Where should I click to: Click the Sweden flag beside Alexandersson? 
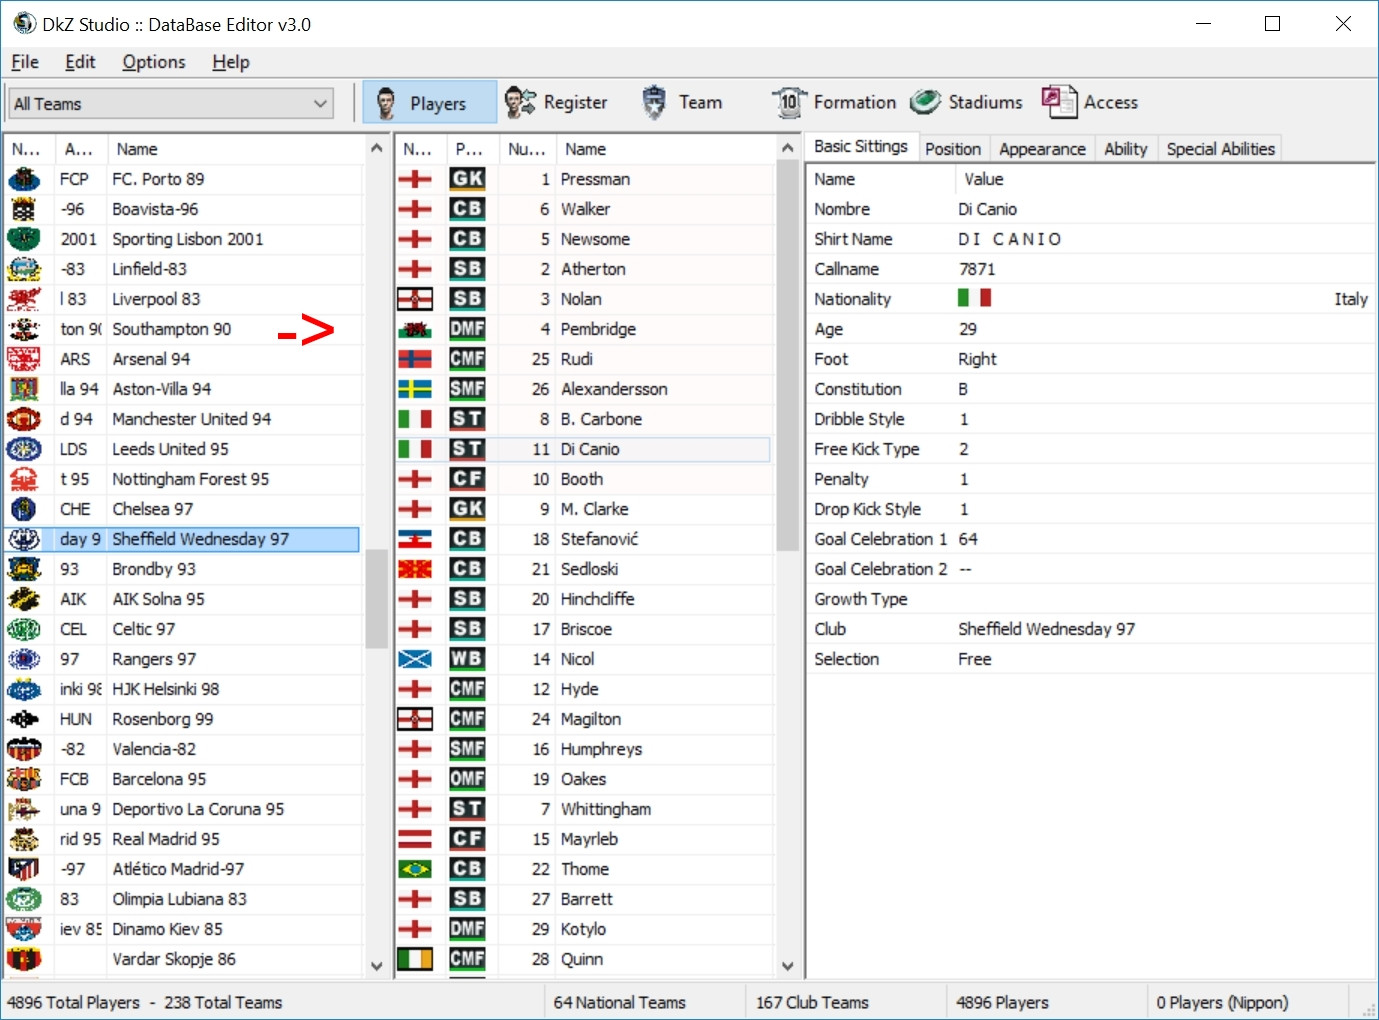click(415, 389)
